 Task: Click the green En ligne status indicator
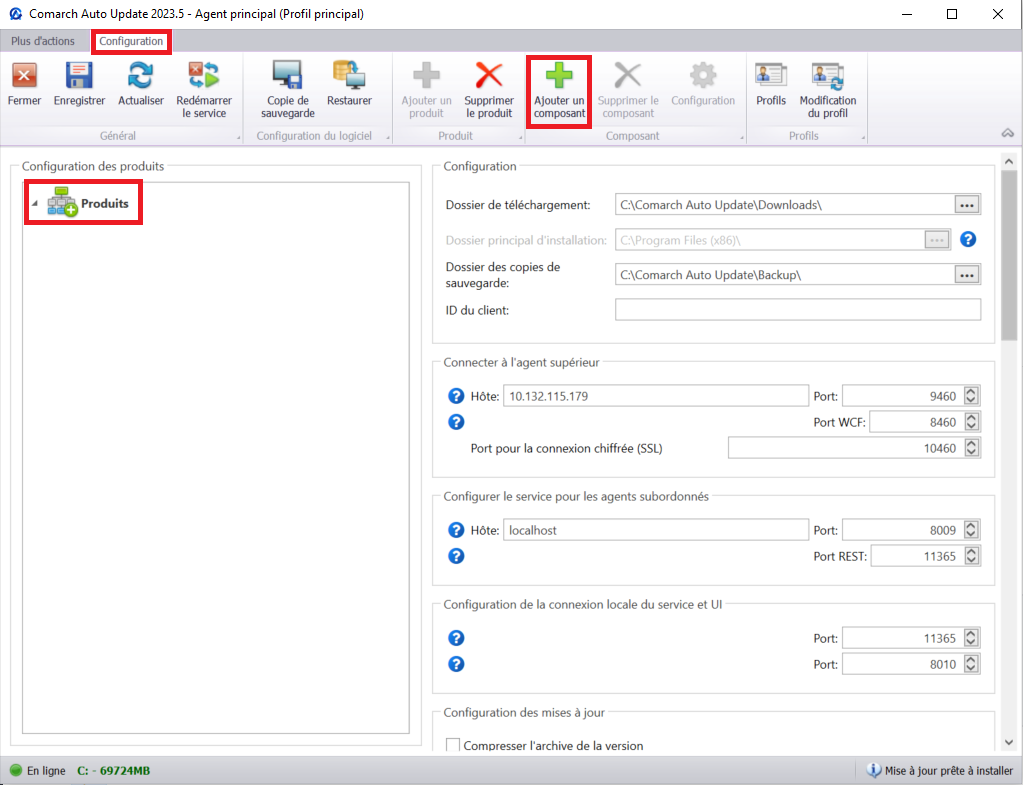click(16, 771)
